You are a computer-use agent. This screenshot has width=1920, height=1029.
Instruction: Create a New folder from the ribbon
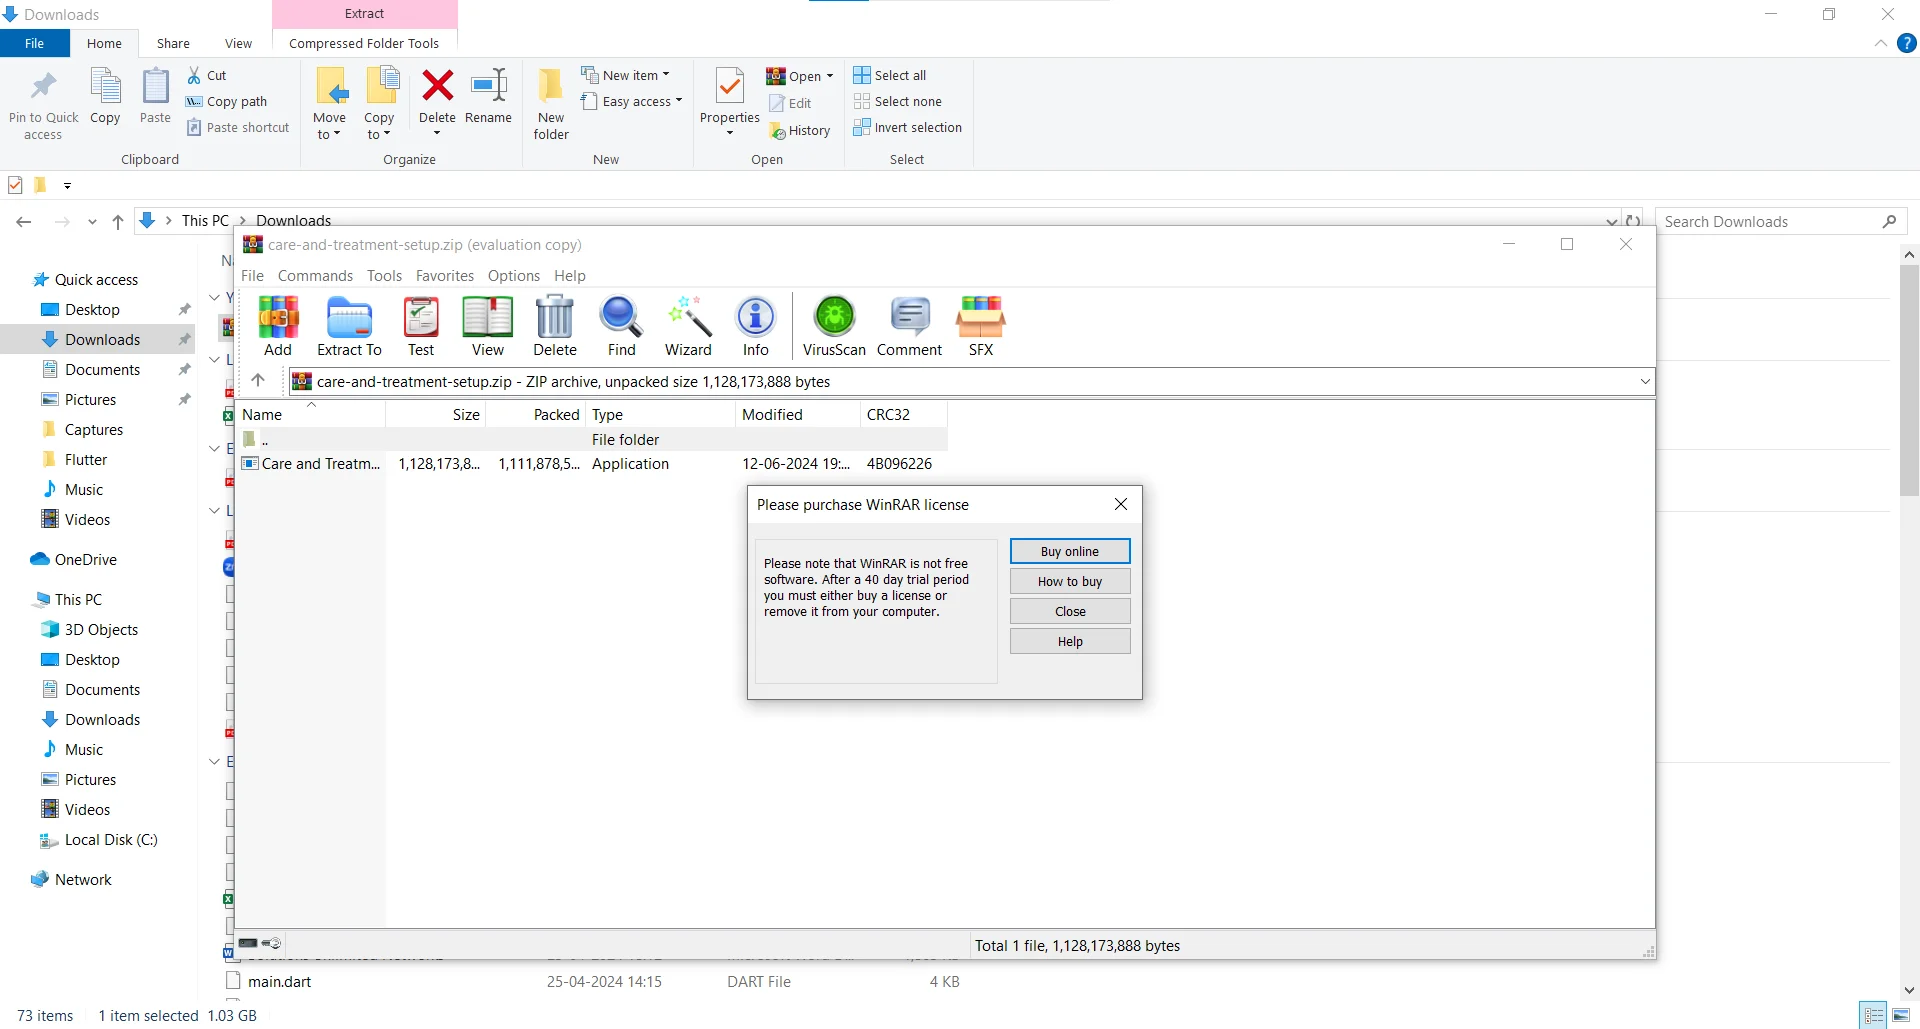[551, 104]
